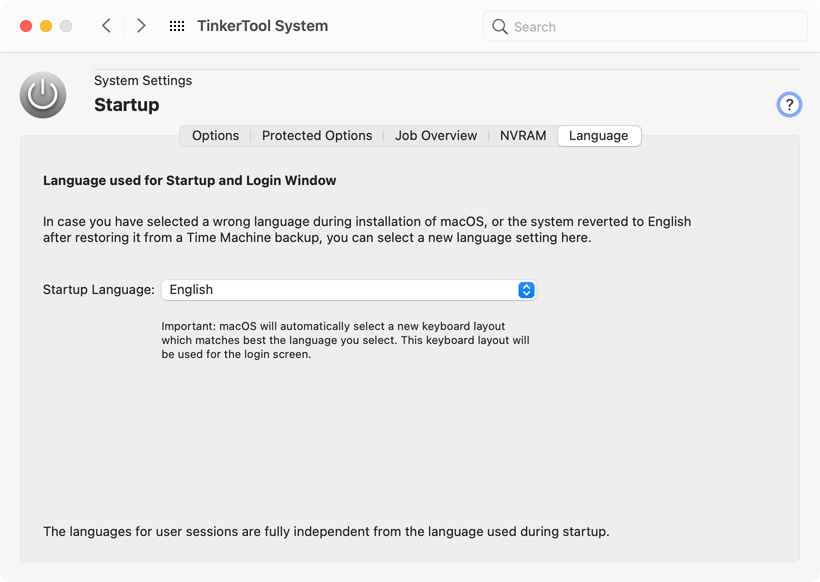Screen dimensions: 820x582
Task: Open the Options tab
Action: (x=215, y=135)
